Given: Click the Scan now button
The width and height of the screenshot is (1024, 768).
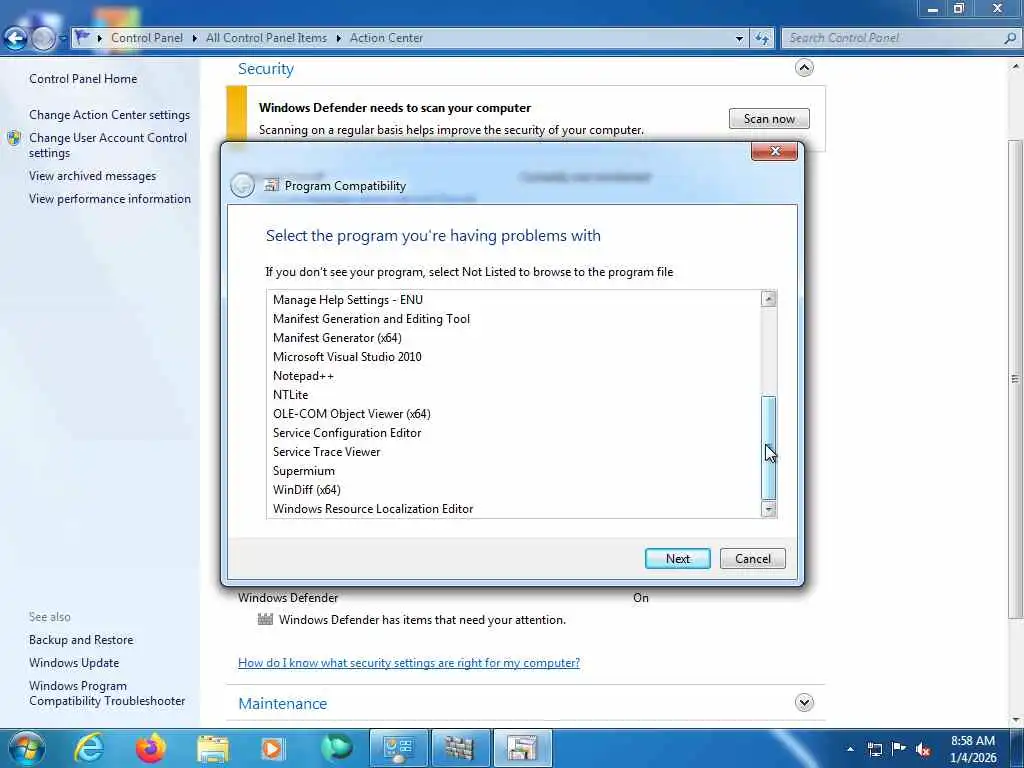Looking at the screenshot, I should click(x=769, y=119).
